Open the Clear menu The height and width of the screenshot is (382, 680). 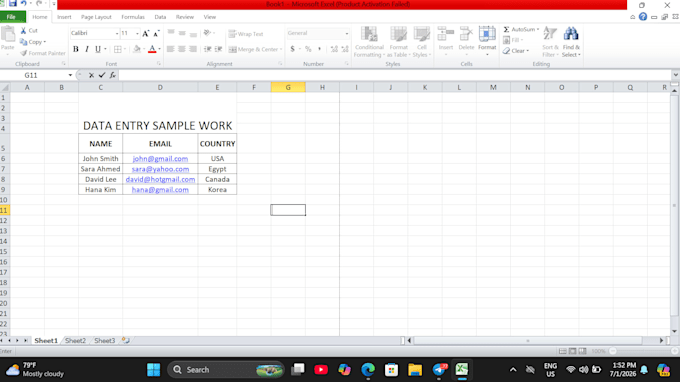tap(516, 51)
